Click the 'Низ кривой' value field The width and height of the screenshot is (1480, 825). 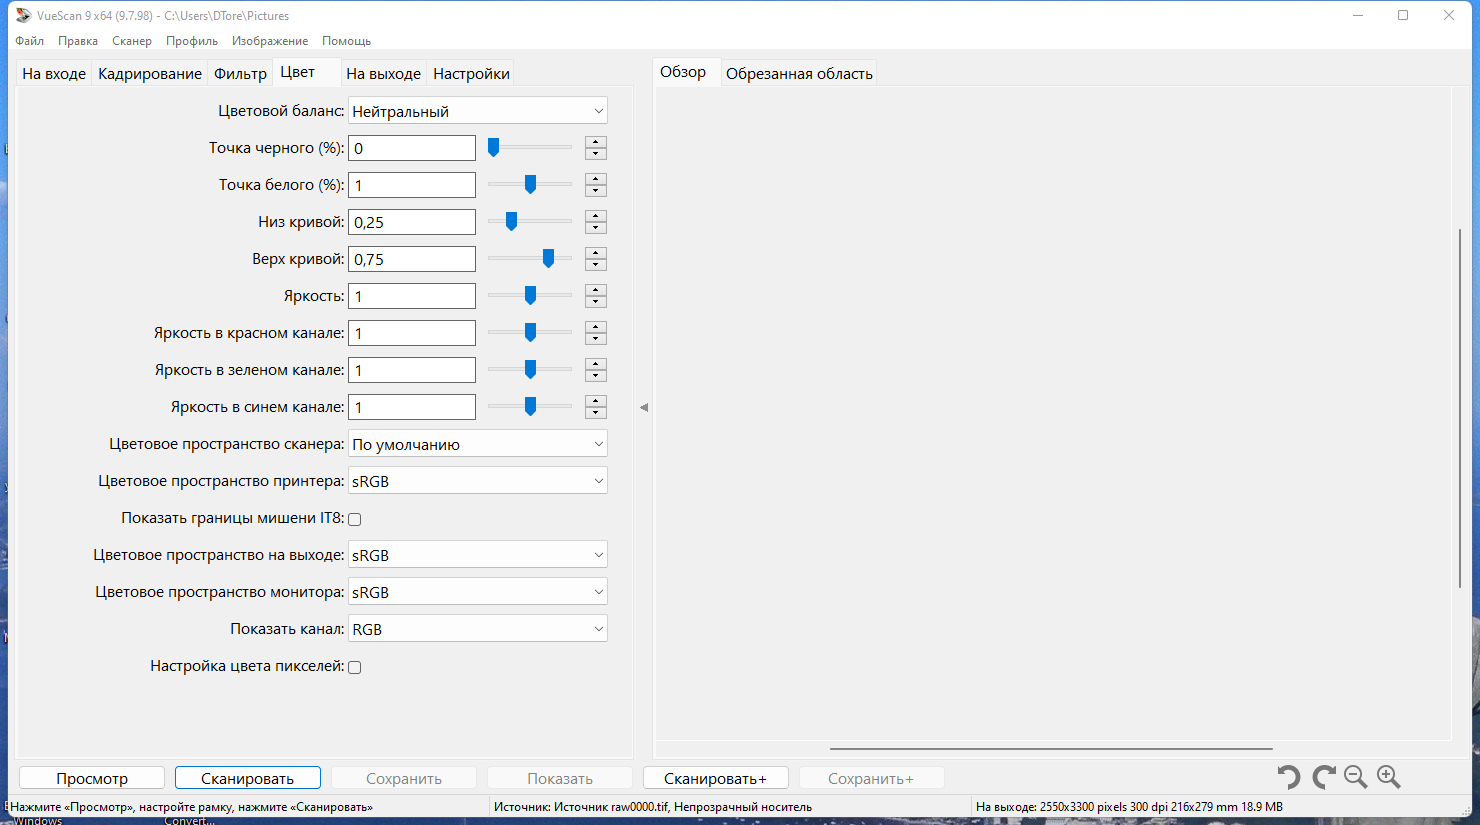click(x=412, y=222)
